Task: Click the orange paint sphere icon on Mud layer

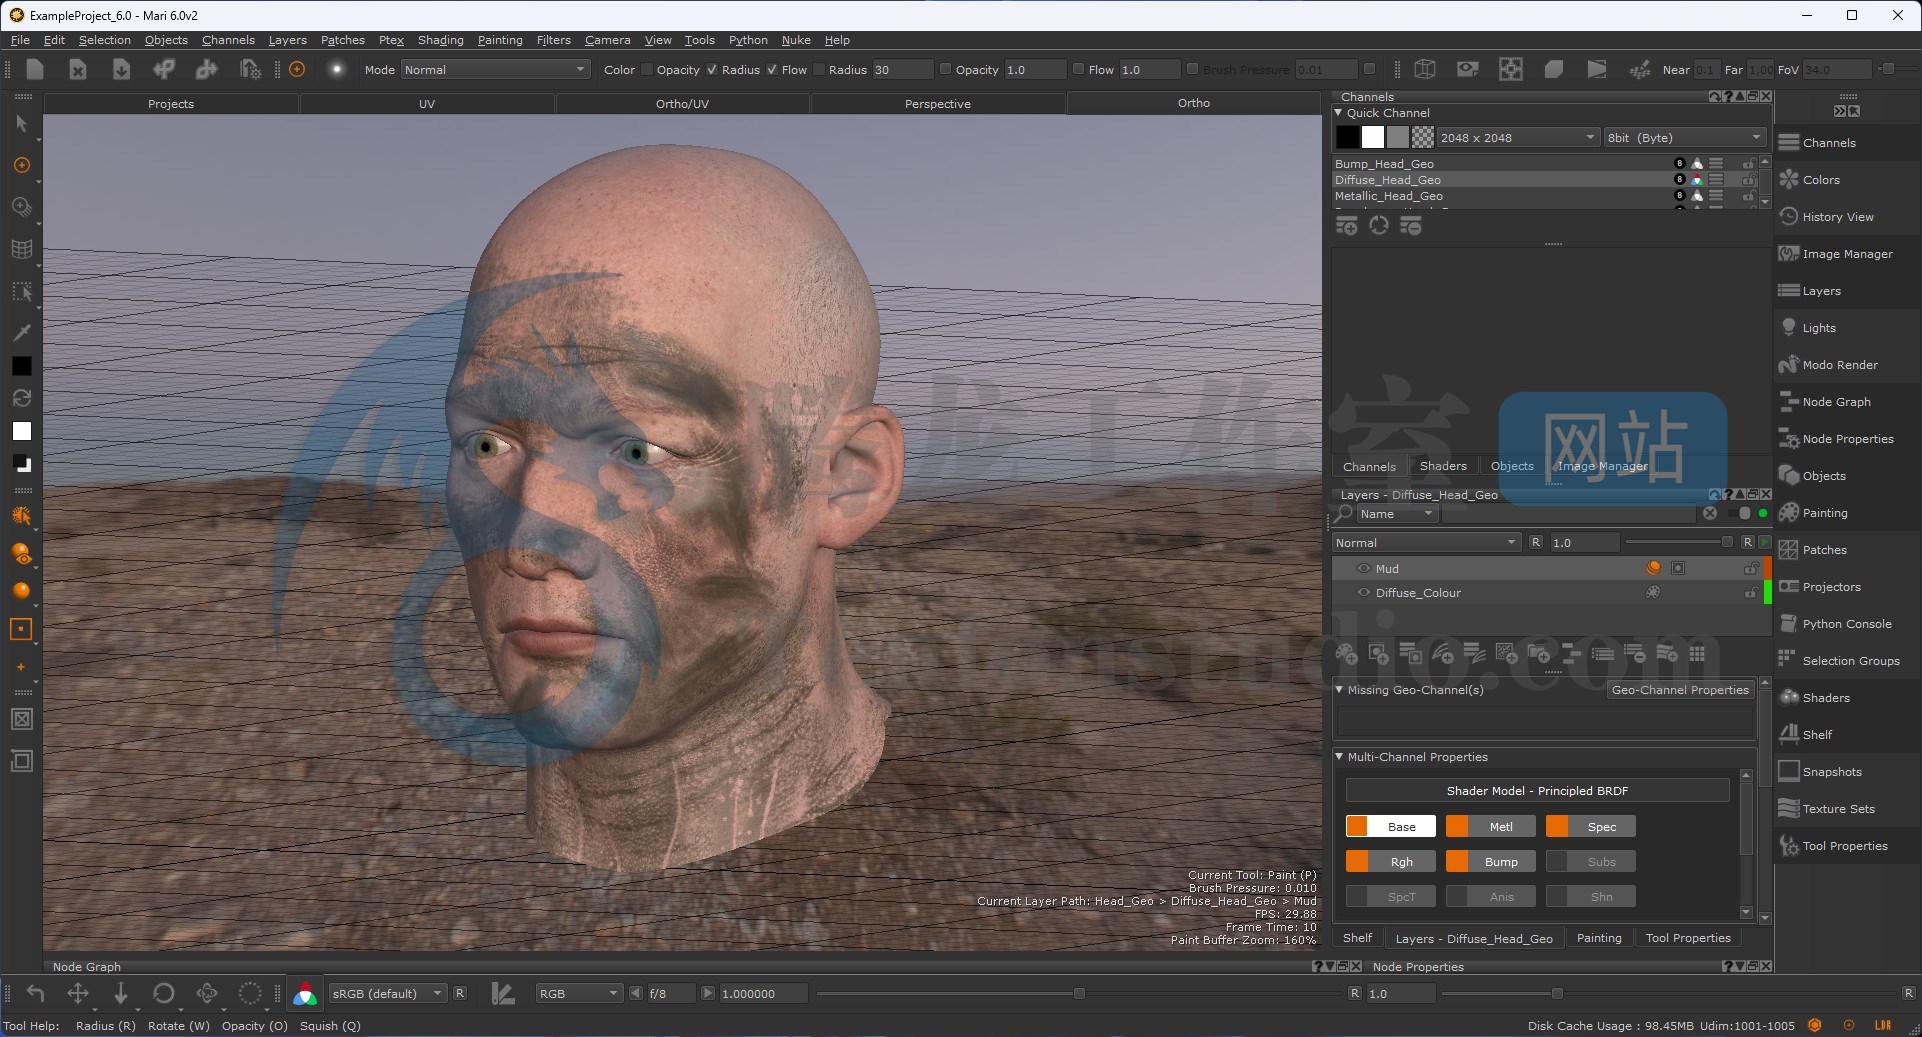Action: coord(1654,568)
